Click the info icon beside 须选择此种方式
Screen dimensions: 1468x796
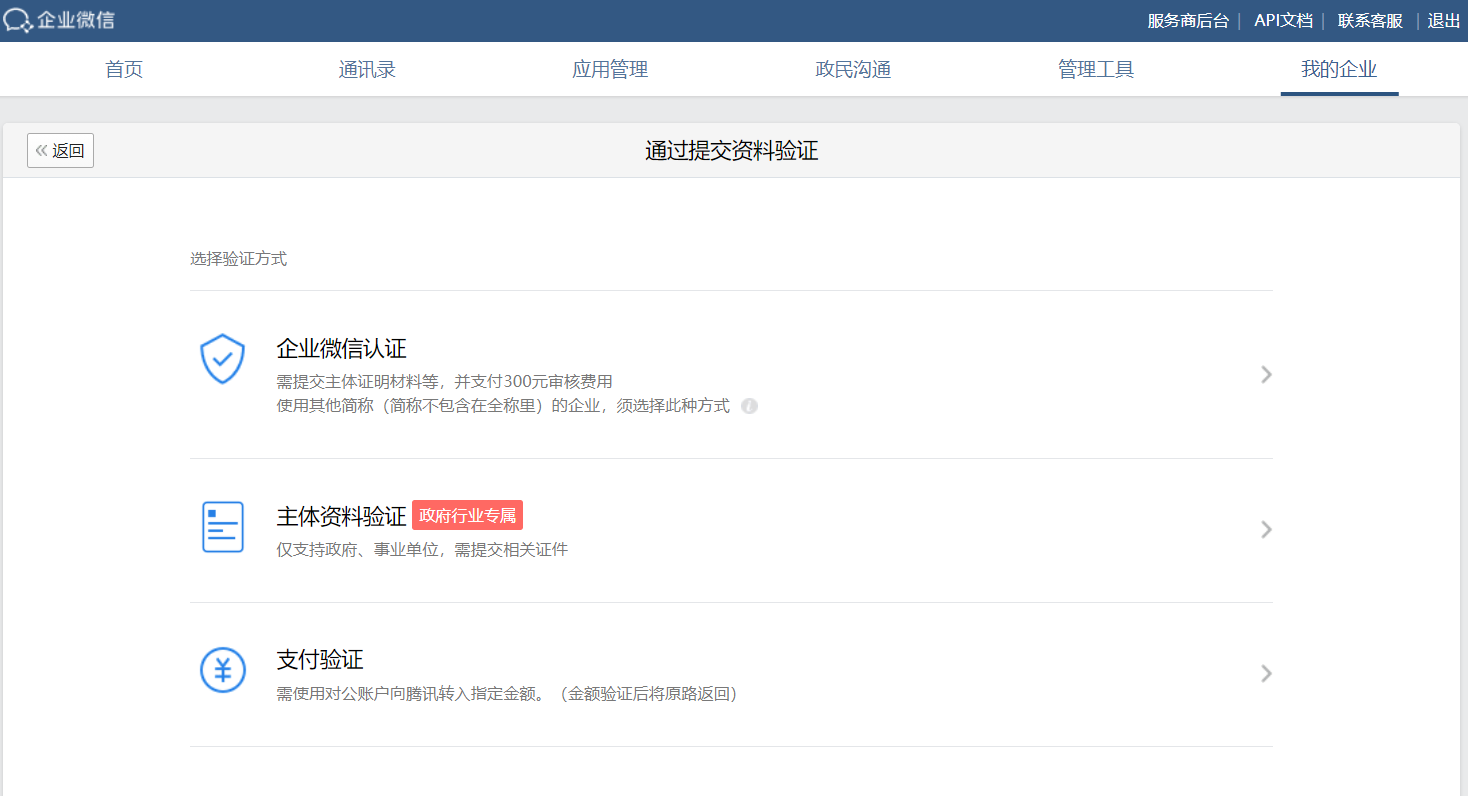749,406
